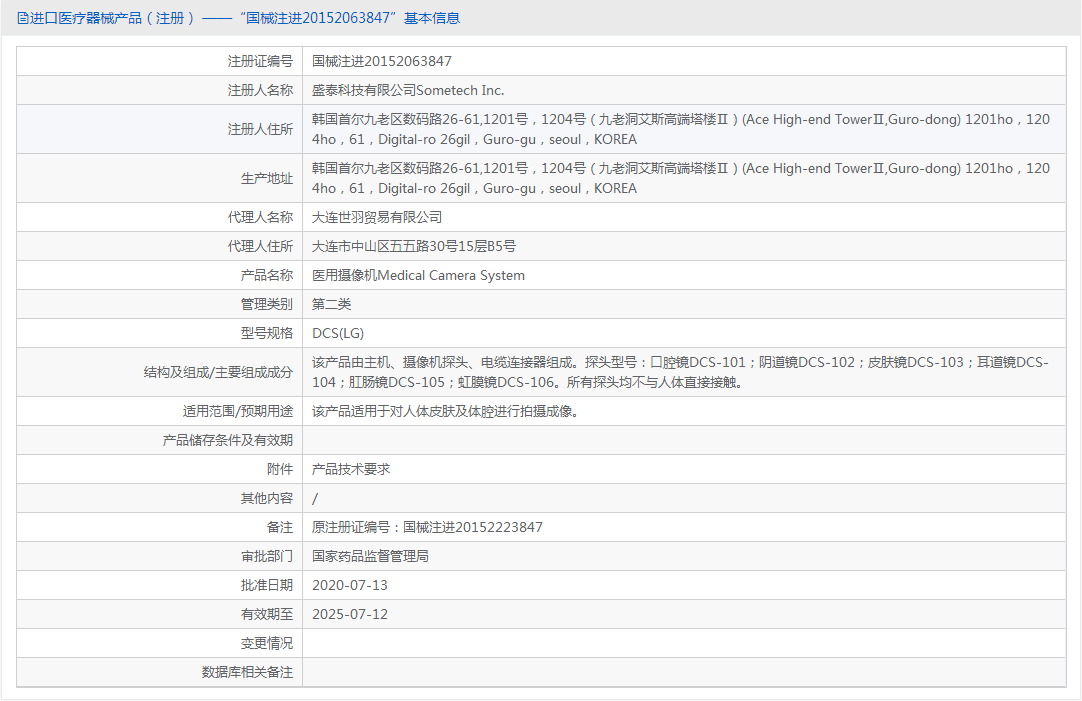Click the 代理人住所 label
1082x701 pixels.
[260, 246]
